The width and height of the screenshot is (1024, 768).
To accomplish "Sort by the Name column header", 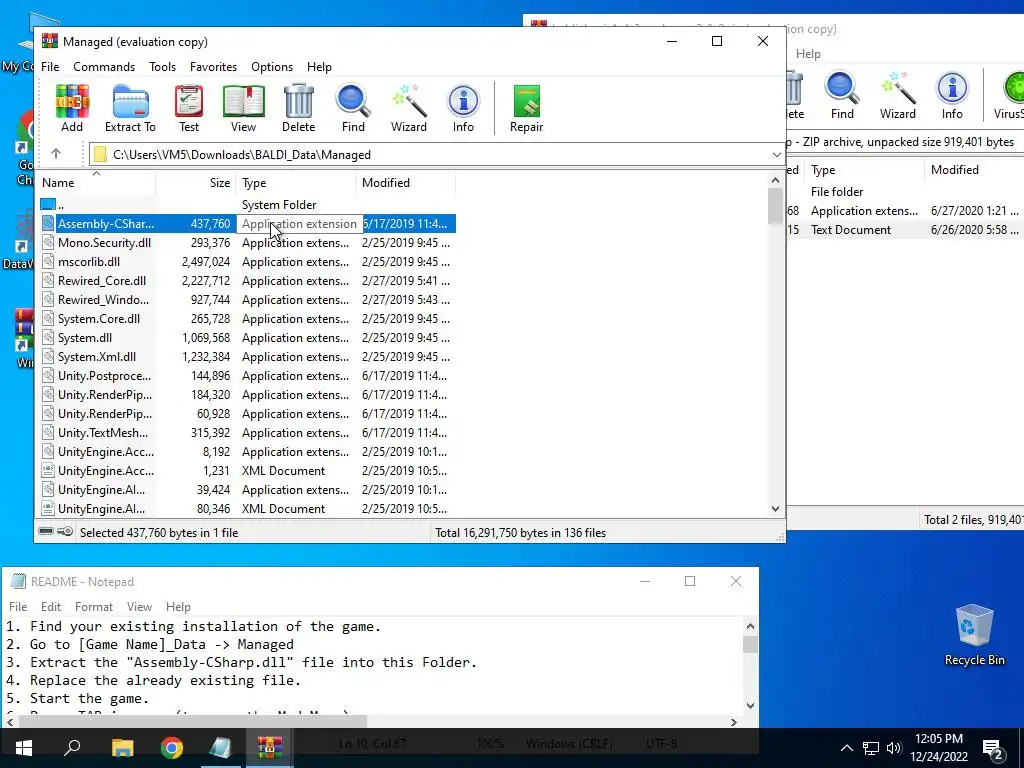I will coord(97,183).
